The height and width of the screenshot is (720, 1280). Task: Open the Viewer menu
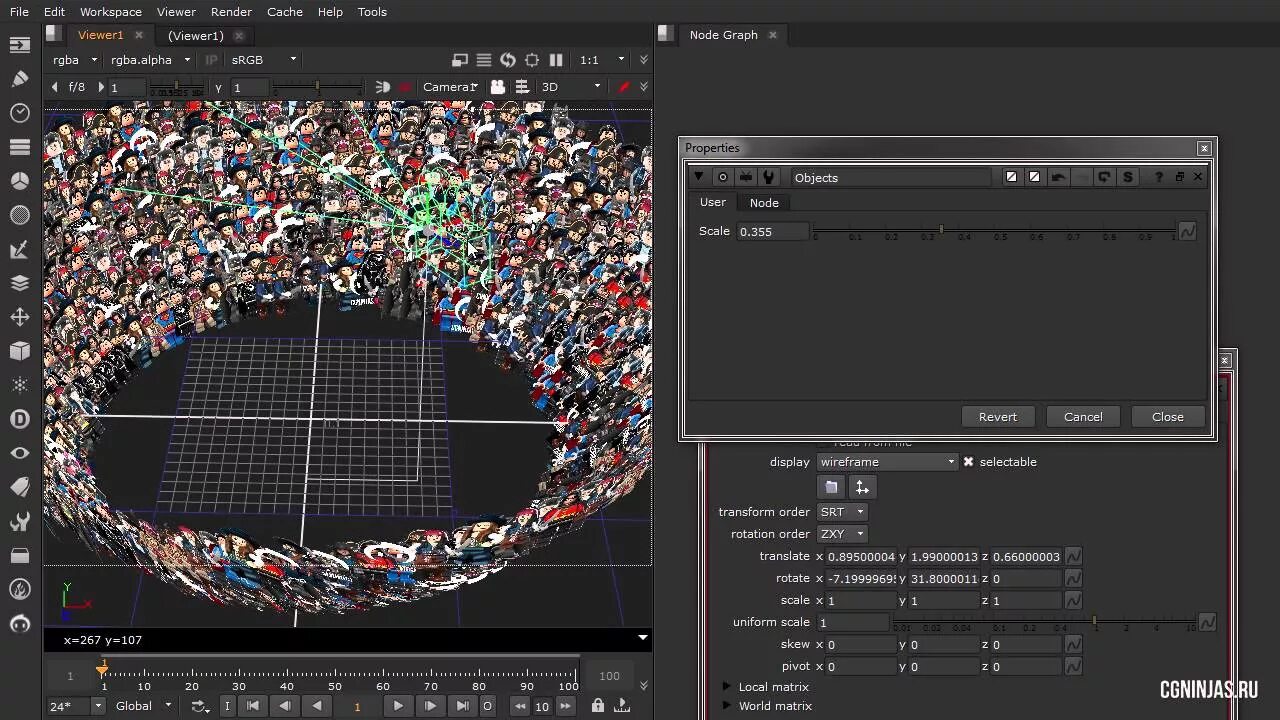pyautogui.click(x=176, y=12)
